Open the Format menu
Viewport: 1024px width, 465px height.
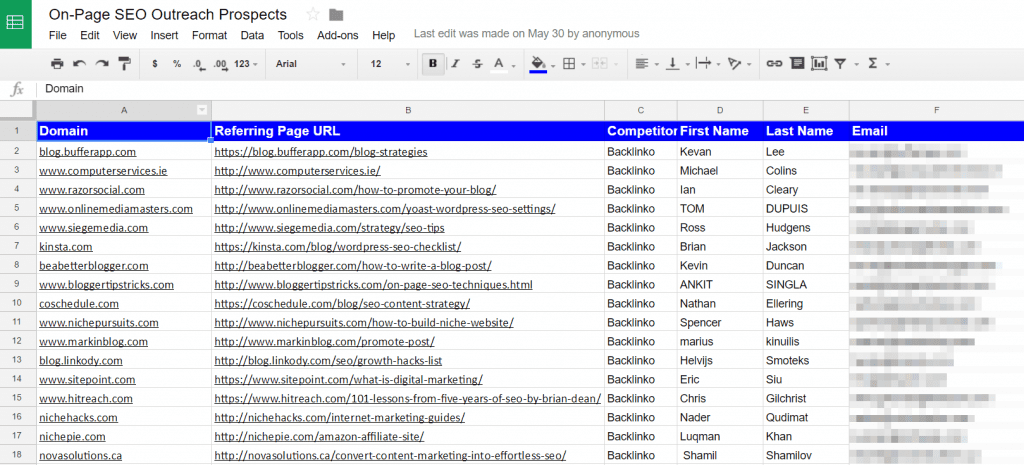(x=210, y=35)
